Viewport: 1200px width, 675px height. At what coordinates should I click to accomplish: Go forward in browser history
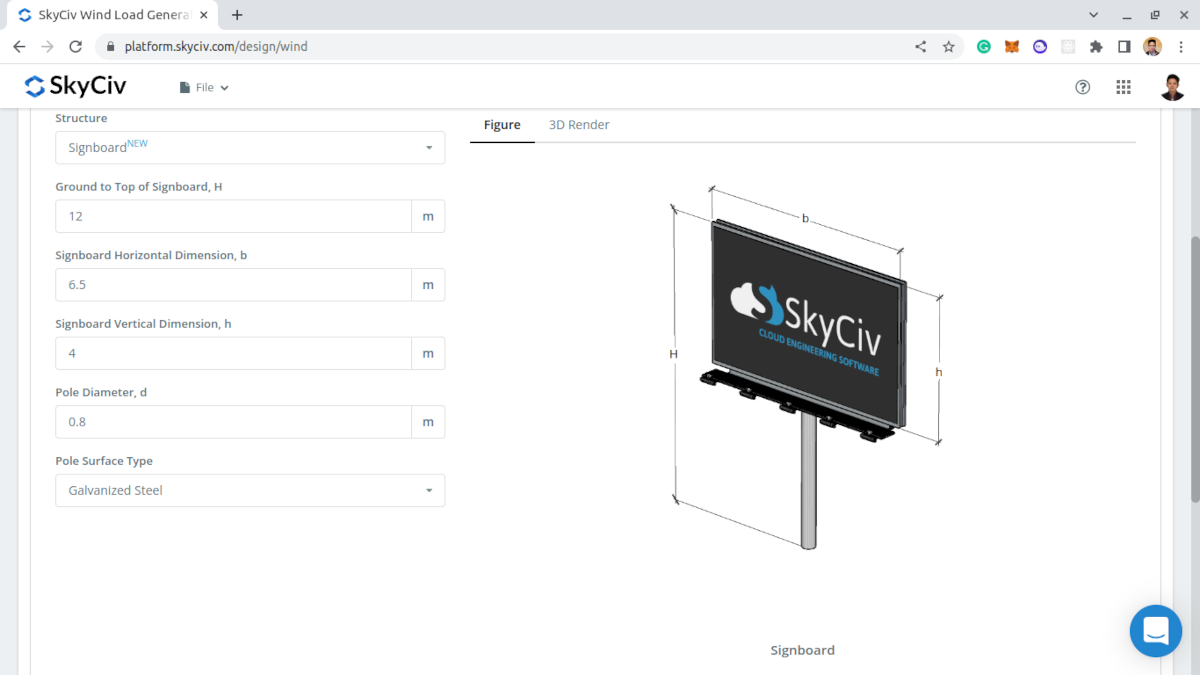(x=47, y=46)
